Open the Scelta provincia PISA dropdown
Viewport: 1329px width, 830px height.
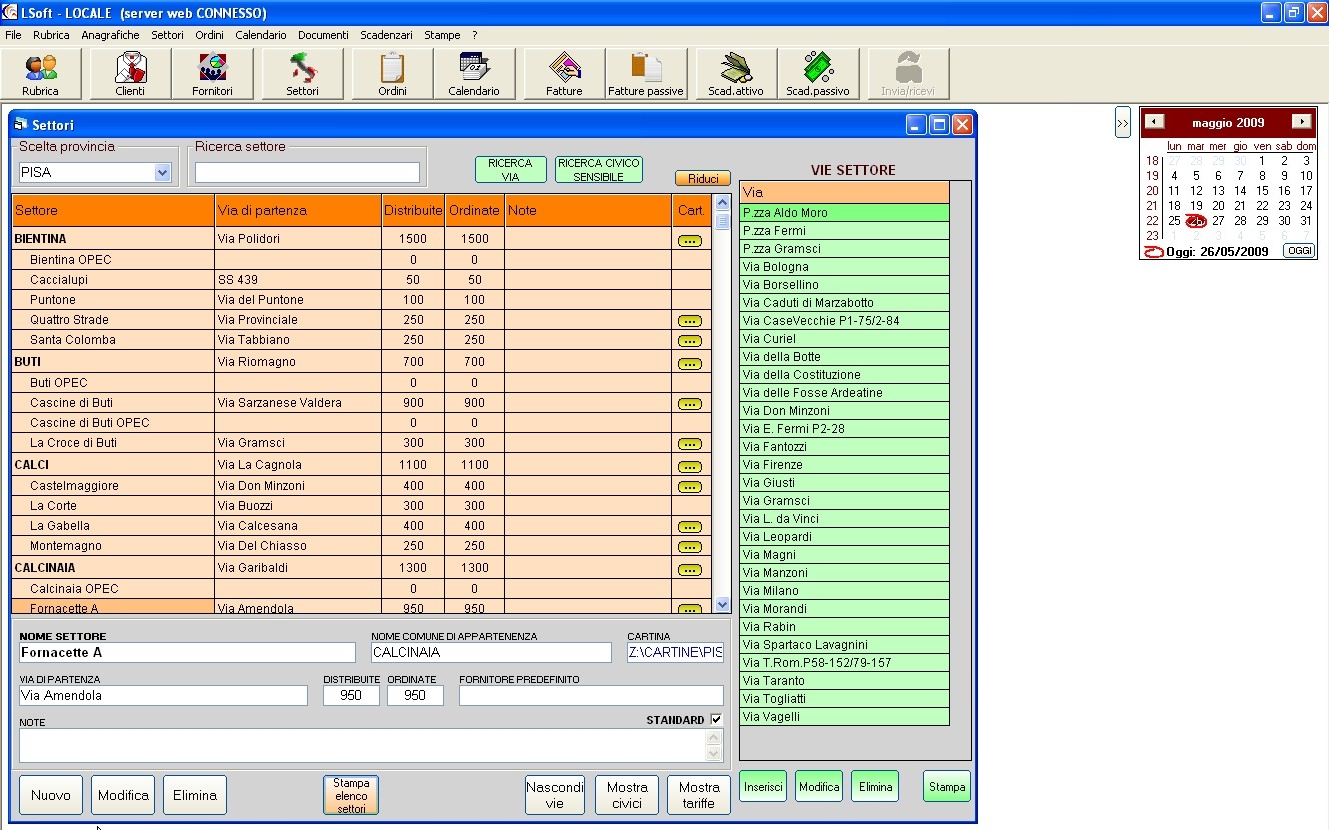pyautogui.click(x=163, y=173)
